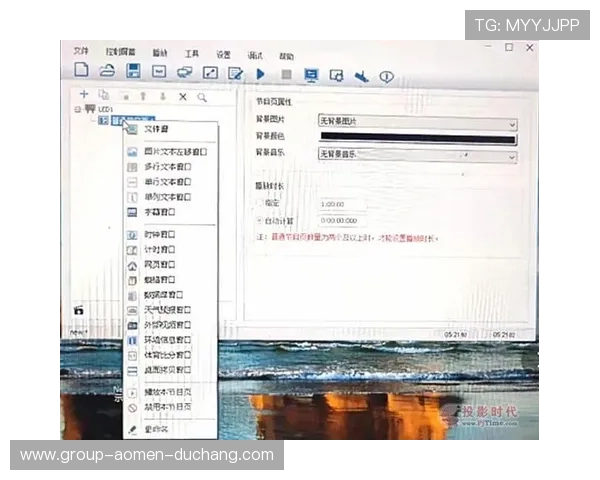Open the 背景图片 dropdown

[416, 121]
